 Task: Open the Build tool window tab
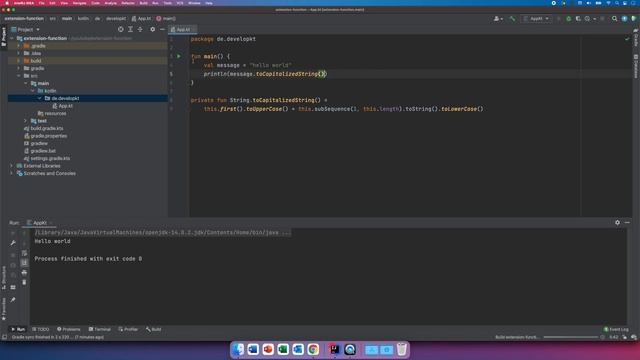154,329
